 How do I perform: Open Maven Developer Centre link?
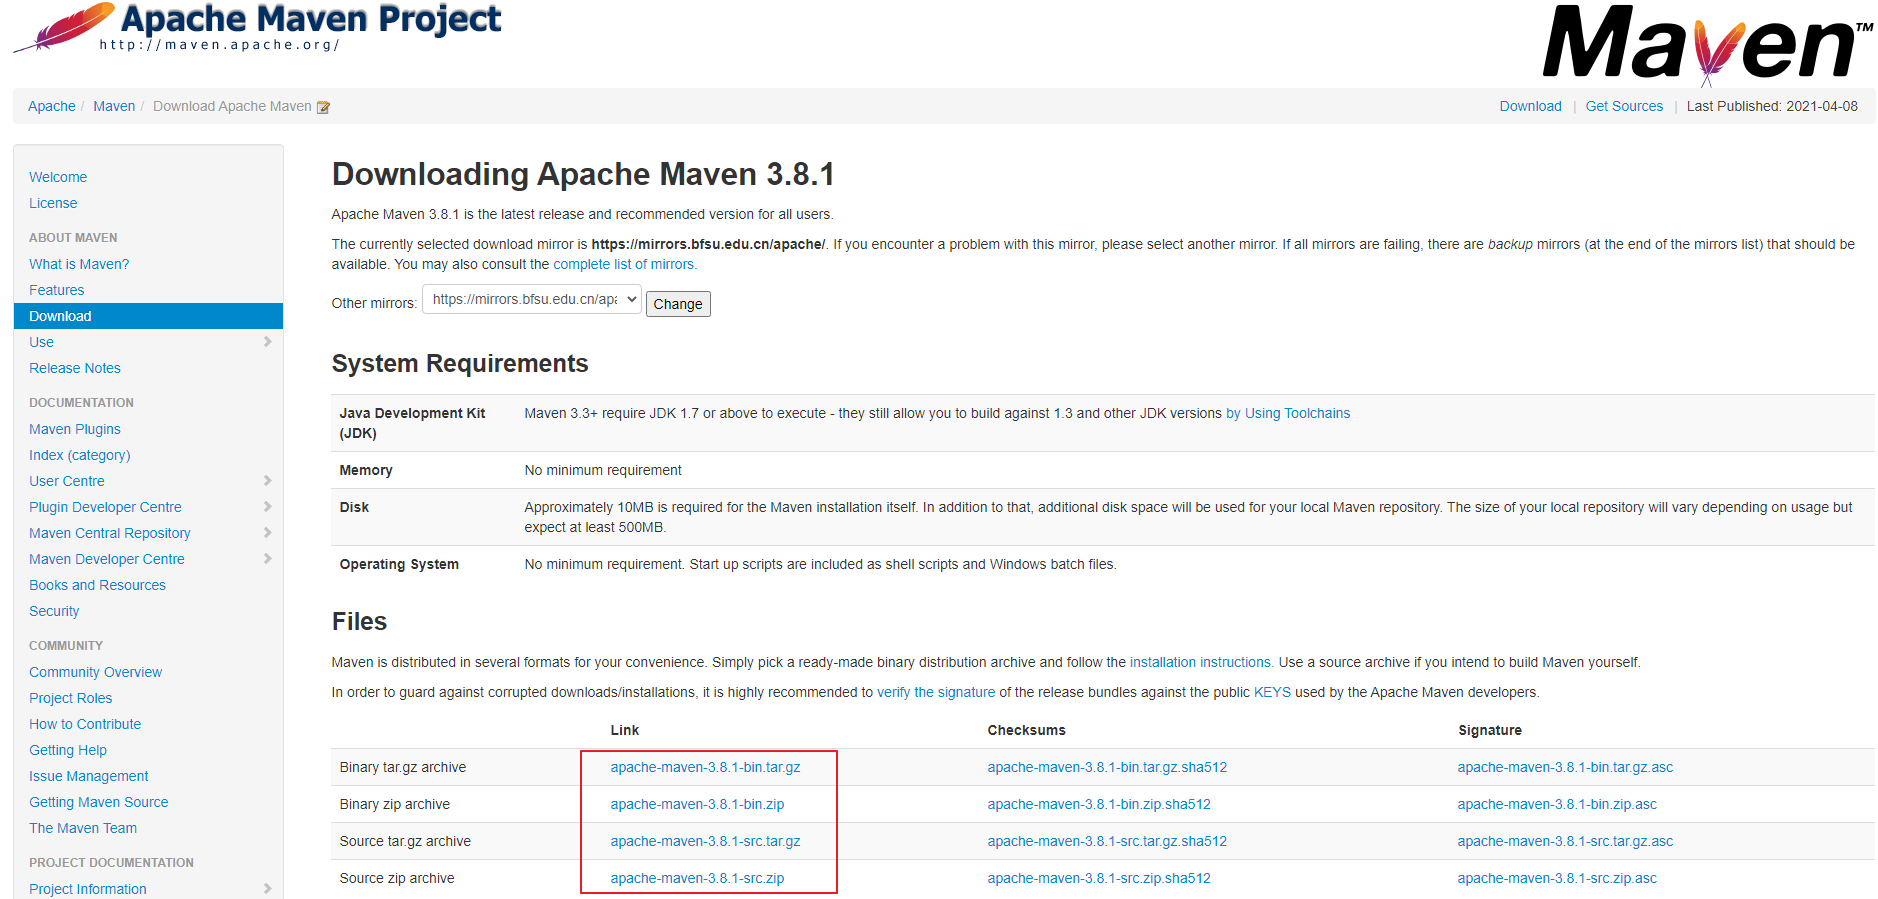tap(107, 559)
